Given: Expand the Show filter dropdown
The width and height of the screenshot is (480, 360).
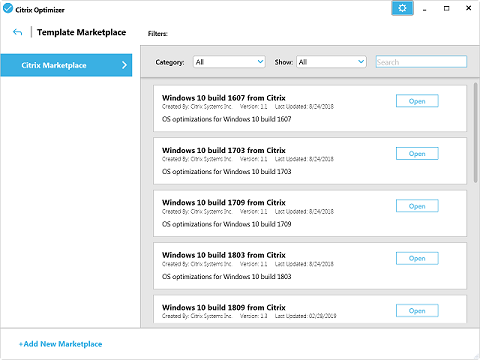Looking at the screenshot, I should [x=331, y=62].
